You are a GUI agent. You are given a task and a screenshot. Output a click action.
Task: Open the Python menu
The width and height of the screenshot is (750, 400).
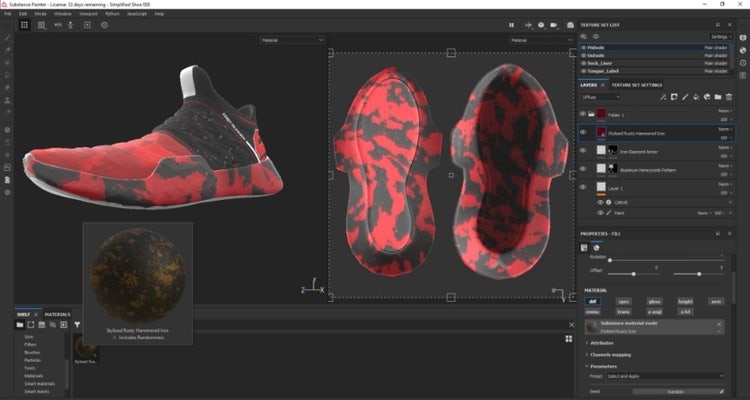pyautogui.click(x=112, y=14)
